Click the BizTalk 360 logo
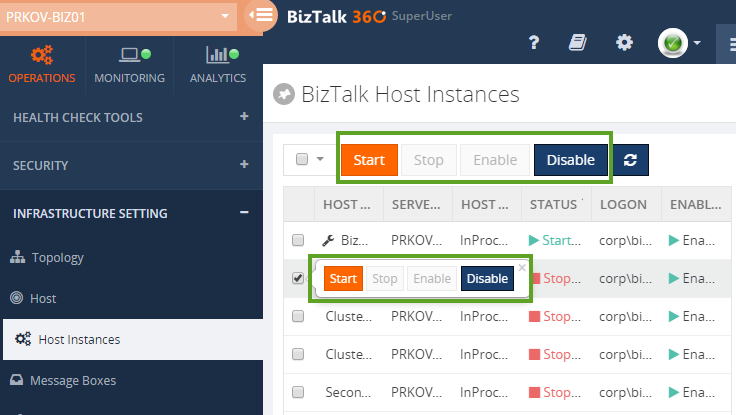The height and width of the screenshot is (415, 736). pyautogui.click(x=336, y=16)
